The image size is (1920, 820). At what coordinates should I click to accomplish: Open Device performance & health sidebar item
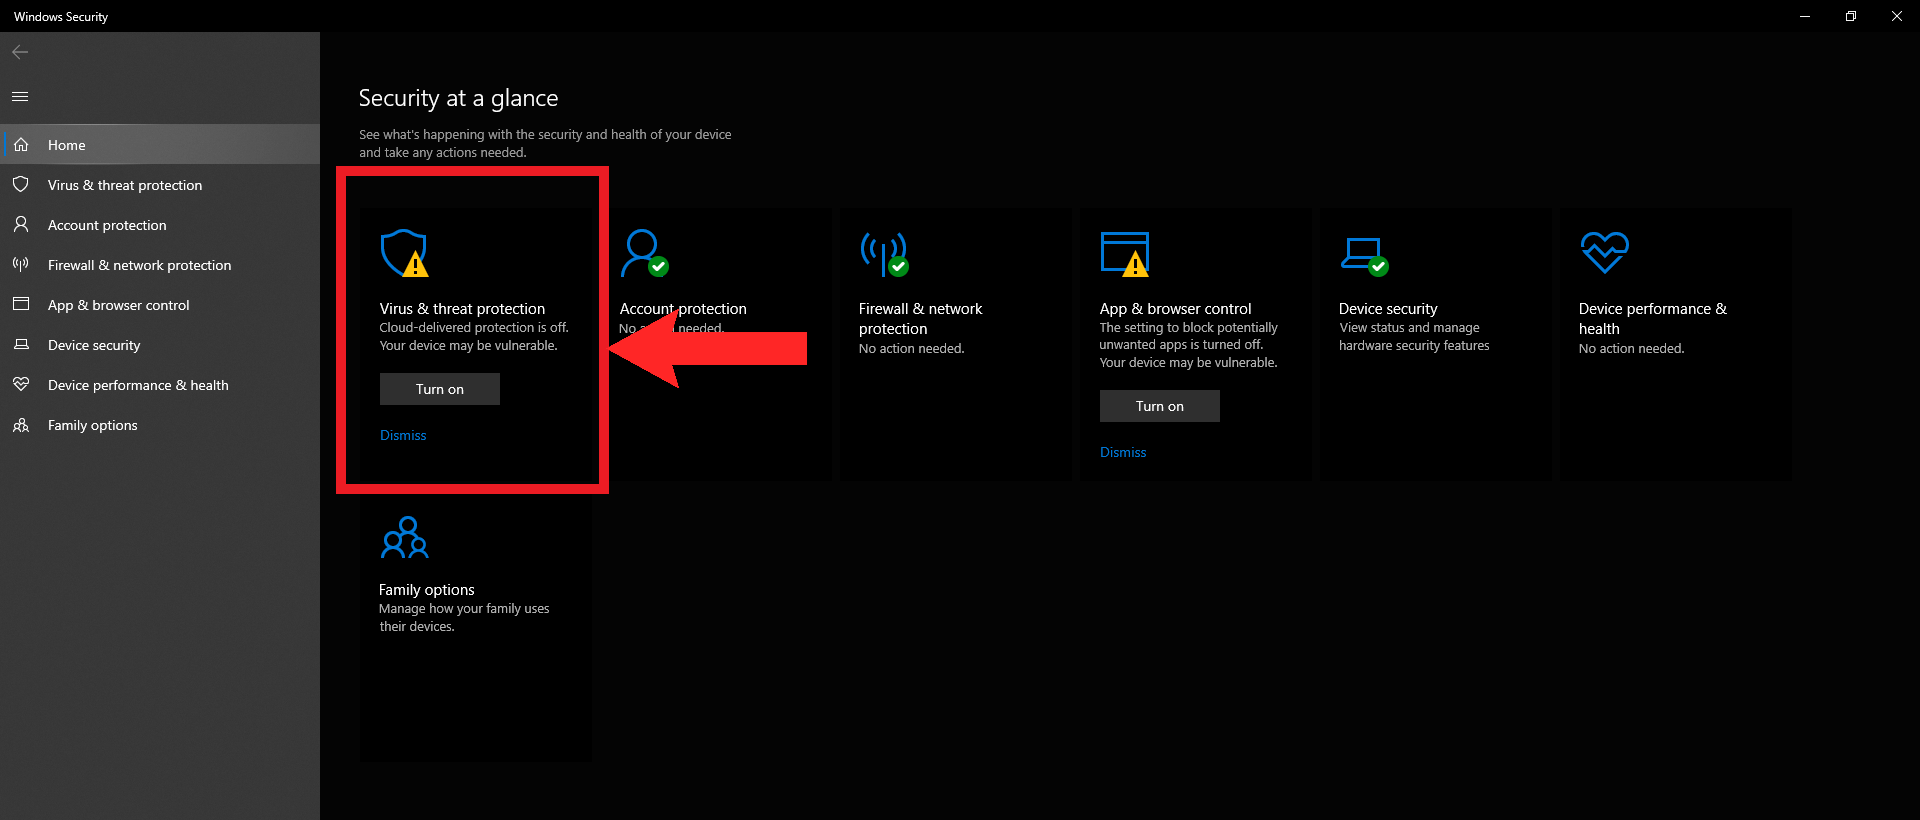coord(160,385)
